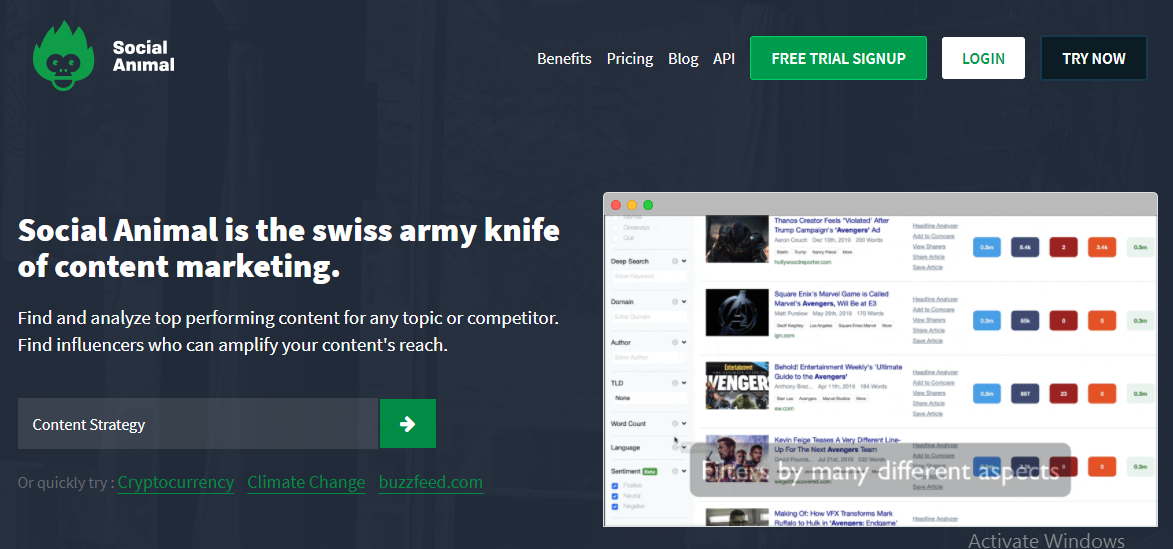Open the TLD None dropdown
This screenshot has height=549, width=1173.
point(649,398)
